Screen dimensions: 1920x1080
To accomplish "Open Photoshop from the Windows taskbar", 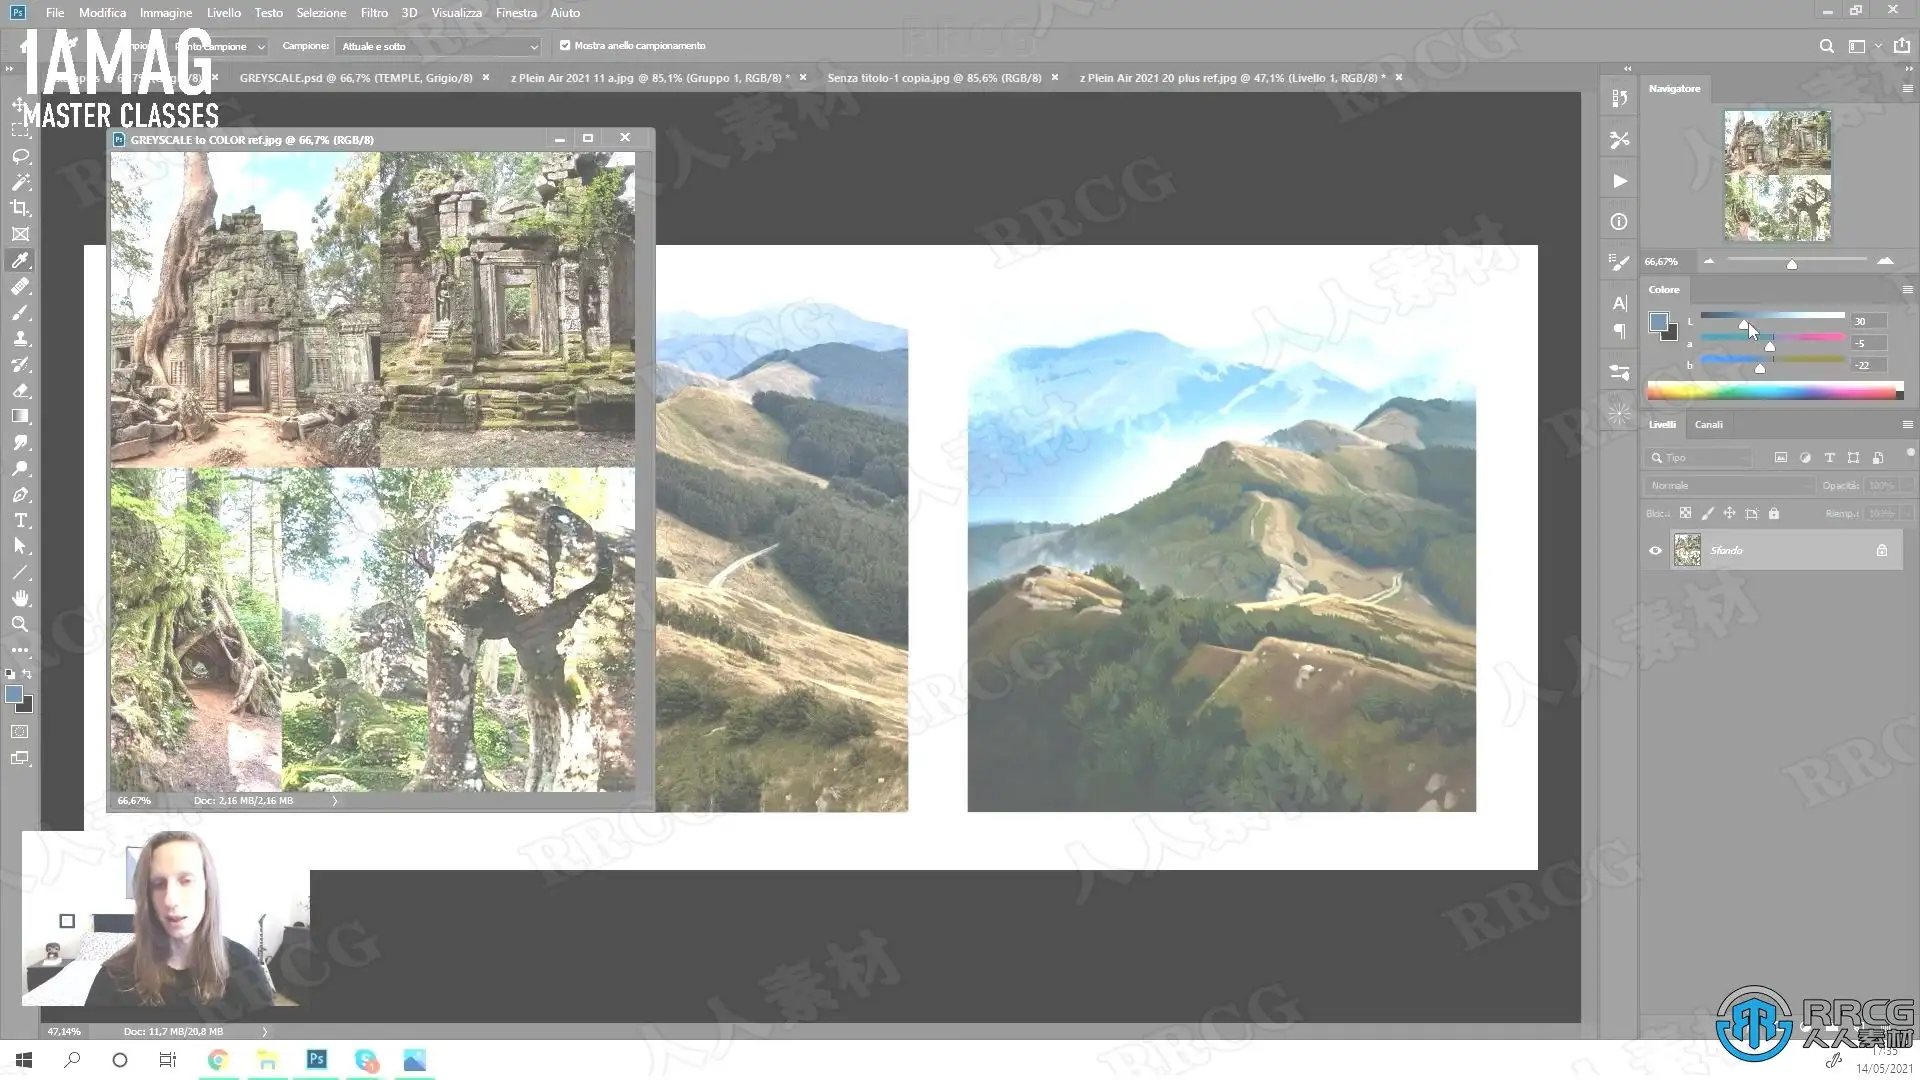I will [x=317, y=1059].
